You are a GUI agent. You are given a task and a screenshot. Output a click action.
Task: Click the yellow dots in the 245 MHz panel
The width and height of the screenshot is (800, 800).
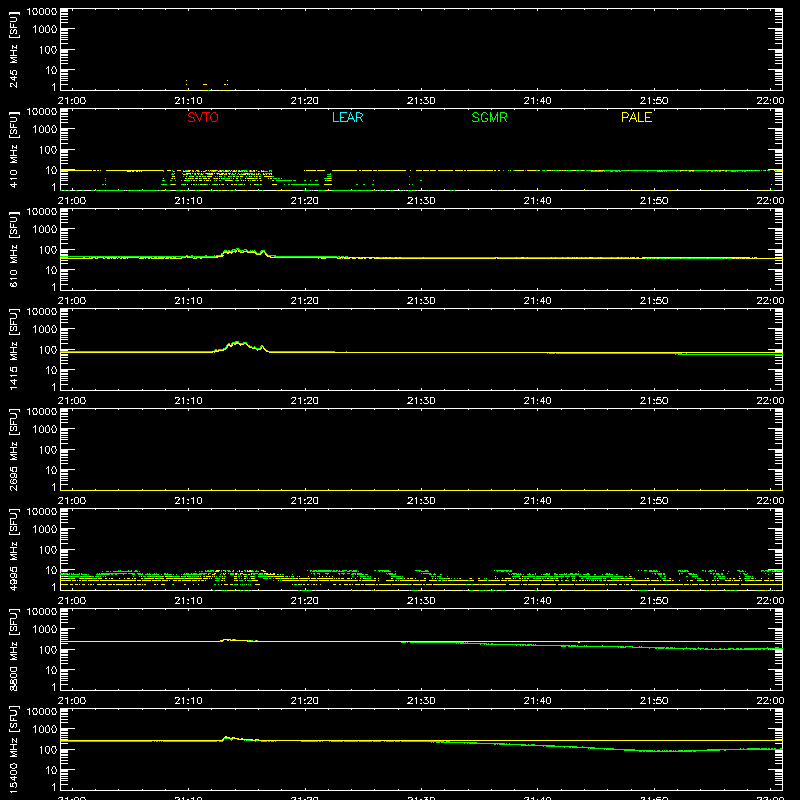coord(207,84)
